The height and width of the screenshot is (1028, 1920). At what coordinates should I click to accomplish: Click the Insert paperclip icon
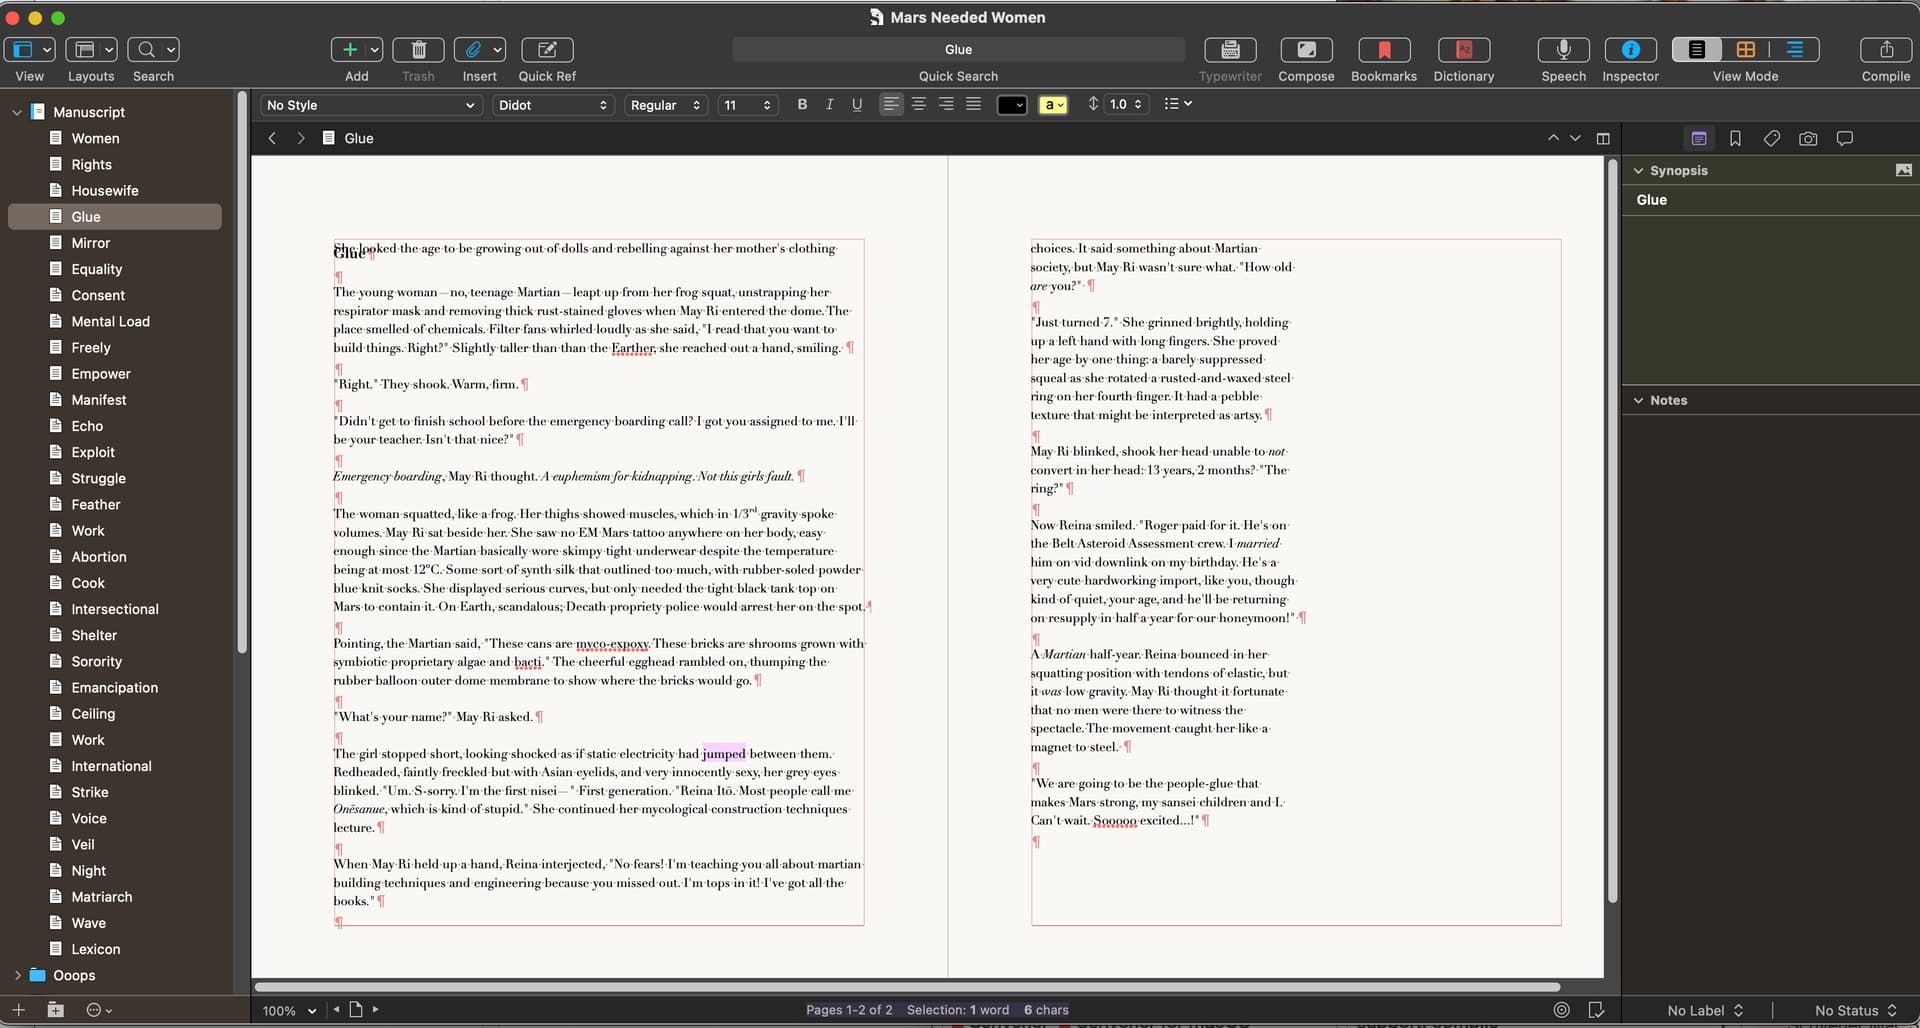[x=473, y=50]
